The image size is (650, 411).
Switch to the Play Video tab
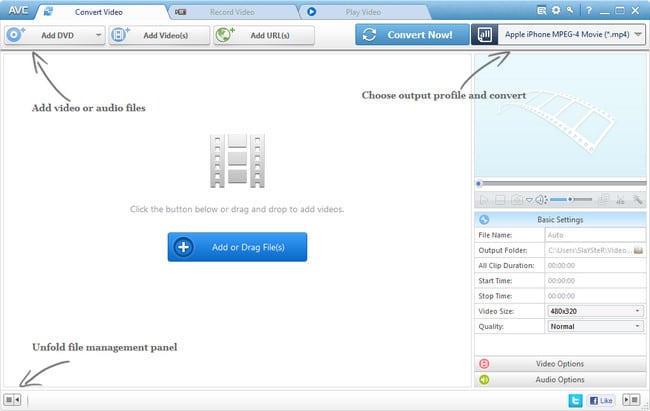[x=358, y=12]
